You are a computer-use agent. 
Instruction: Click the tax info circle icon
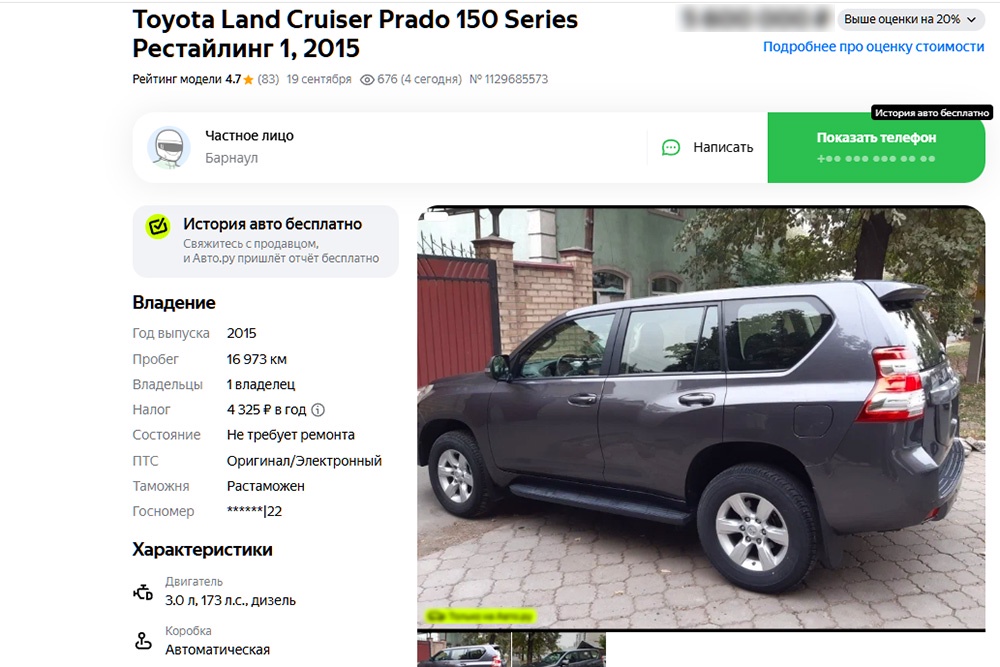[318, 410]
